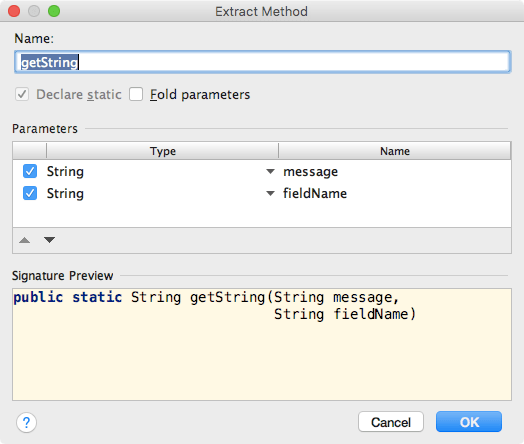Uncheck the message parameter checkbox
Image resolution: width=524 pixels, height=444 pixels.
coord(30,171)
